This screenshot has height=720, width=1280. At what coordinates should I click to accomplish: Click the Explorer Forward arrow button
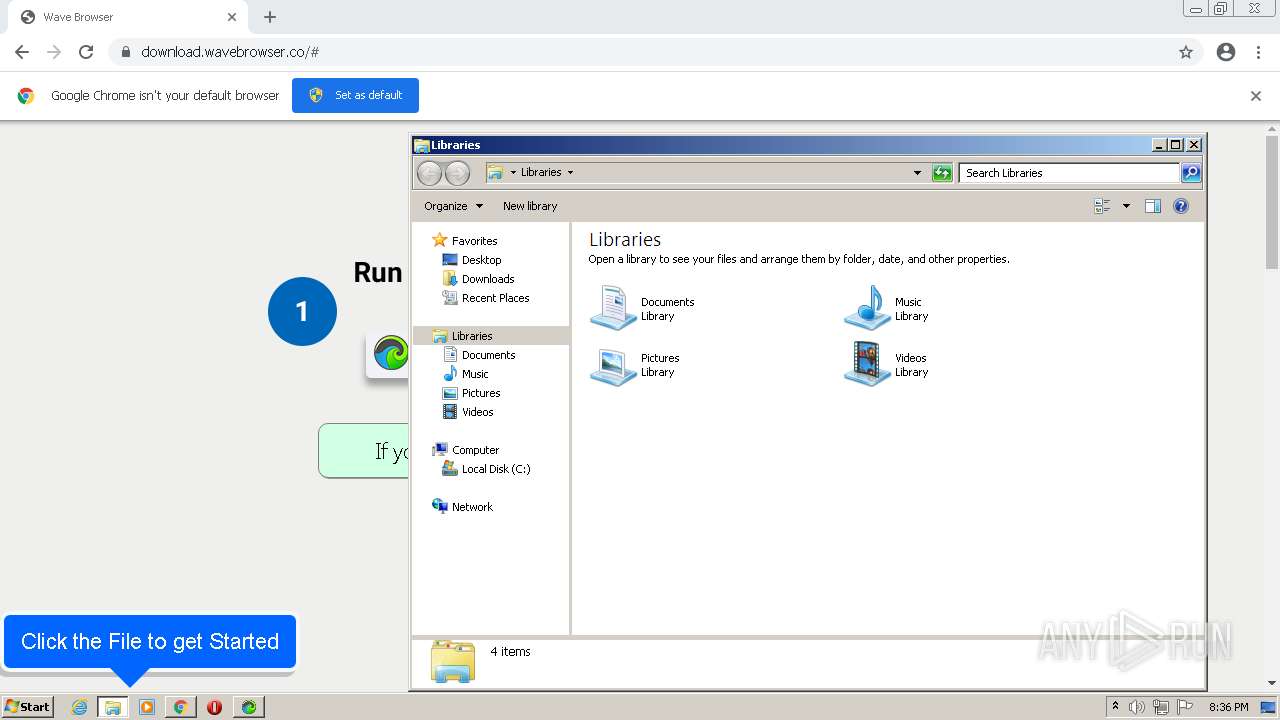point(457,173)
